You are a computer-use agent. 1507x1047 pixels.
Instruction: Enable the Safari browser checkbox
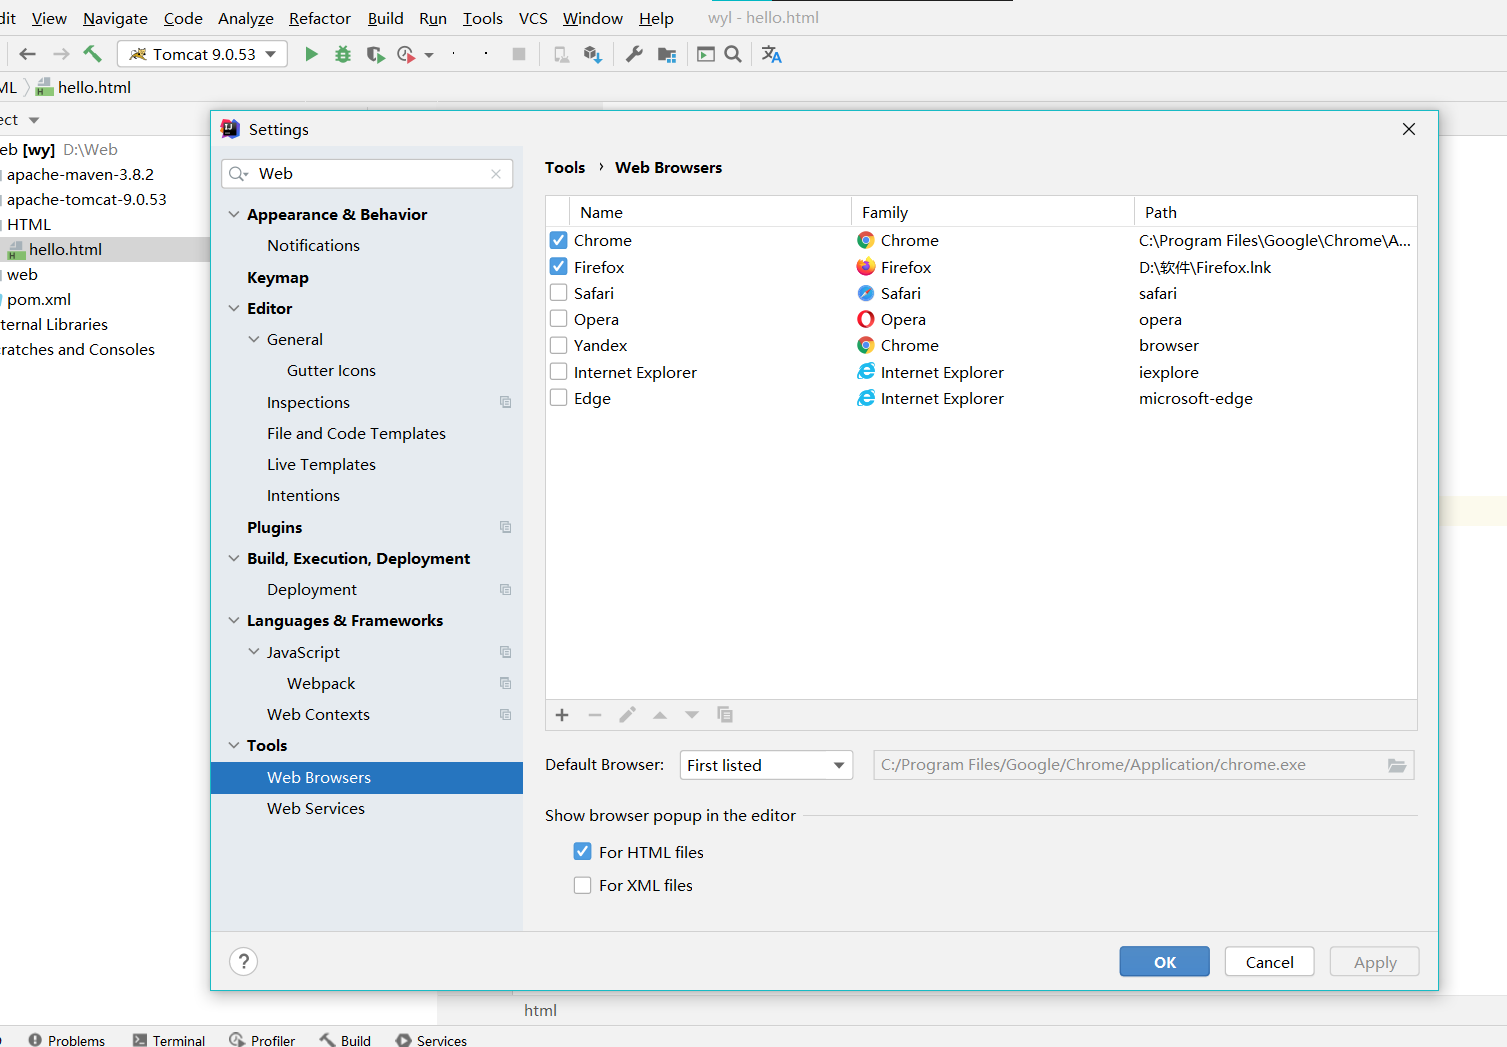click(559, 293)
